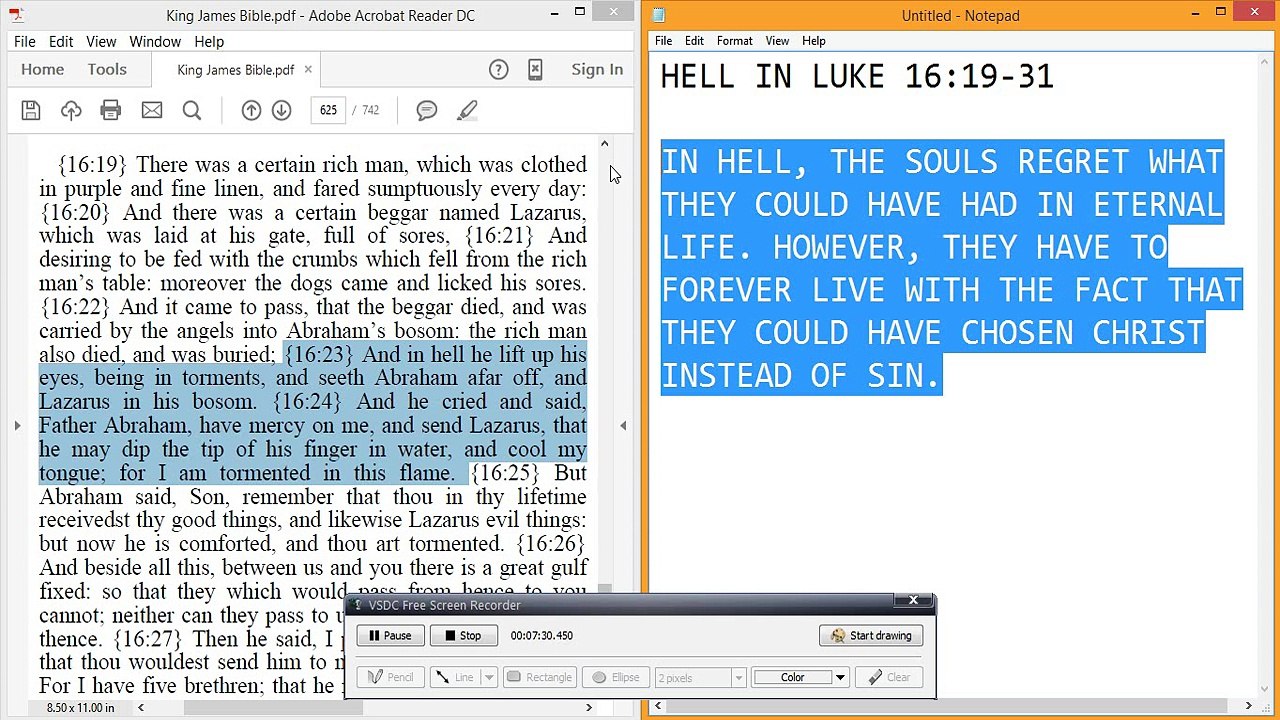Open the Help menu in Notepad
This screenshot has height=720, width=1280.
(x=814, y=41)
